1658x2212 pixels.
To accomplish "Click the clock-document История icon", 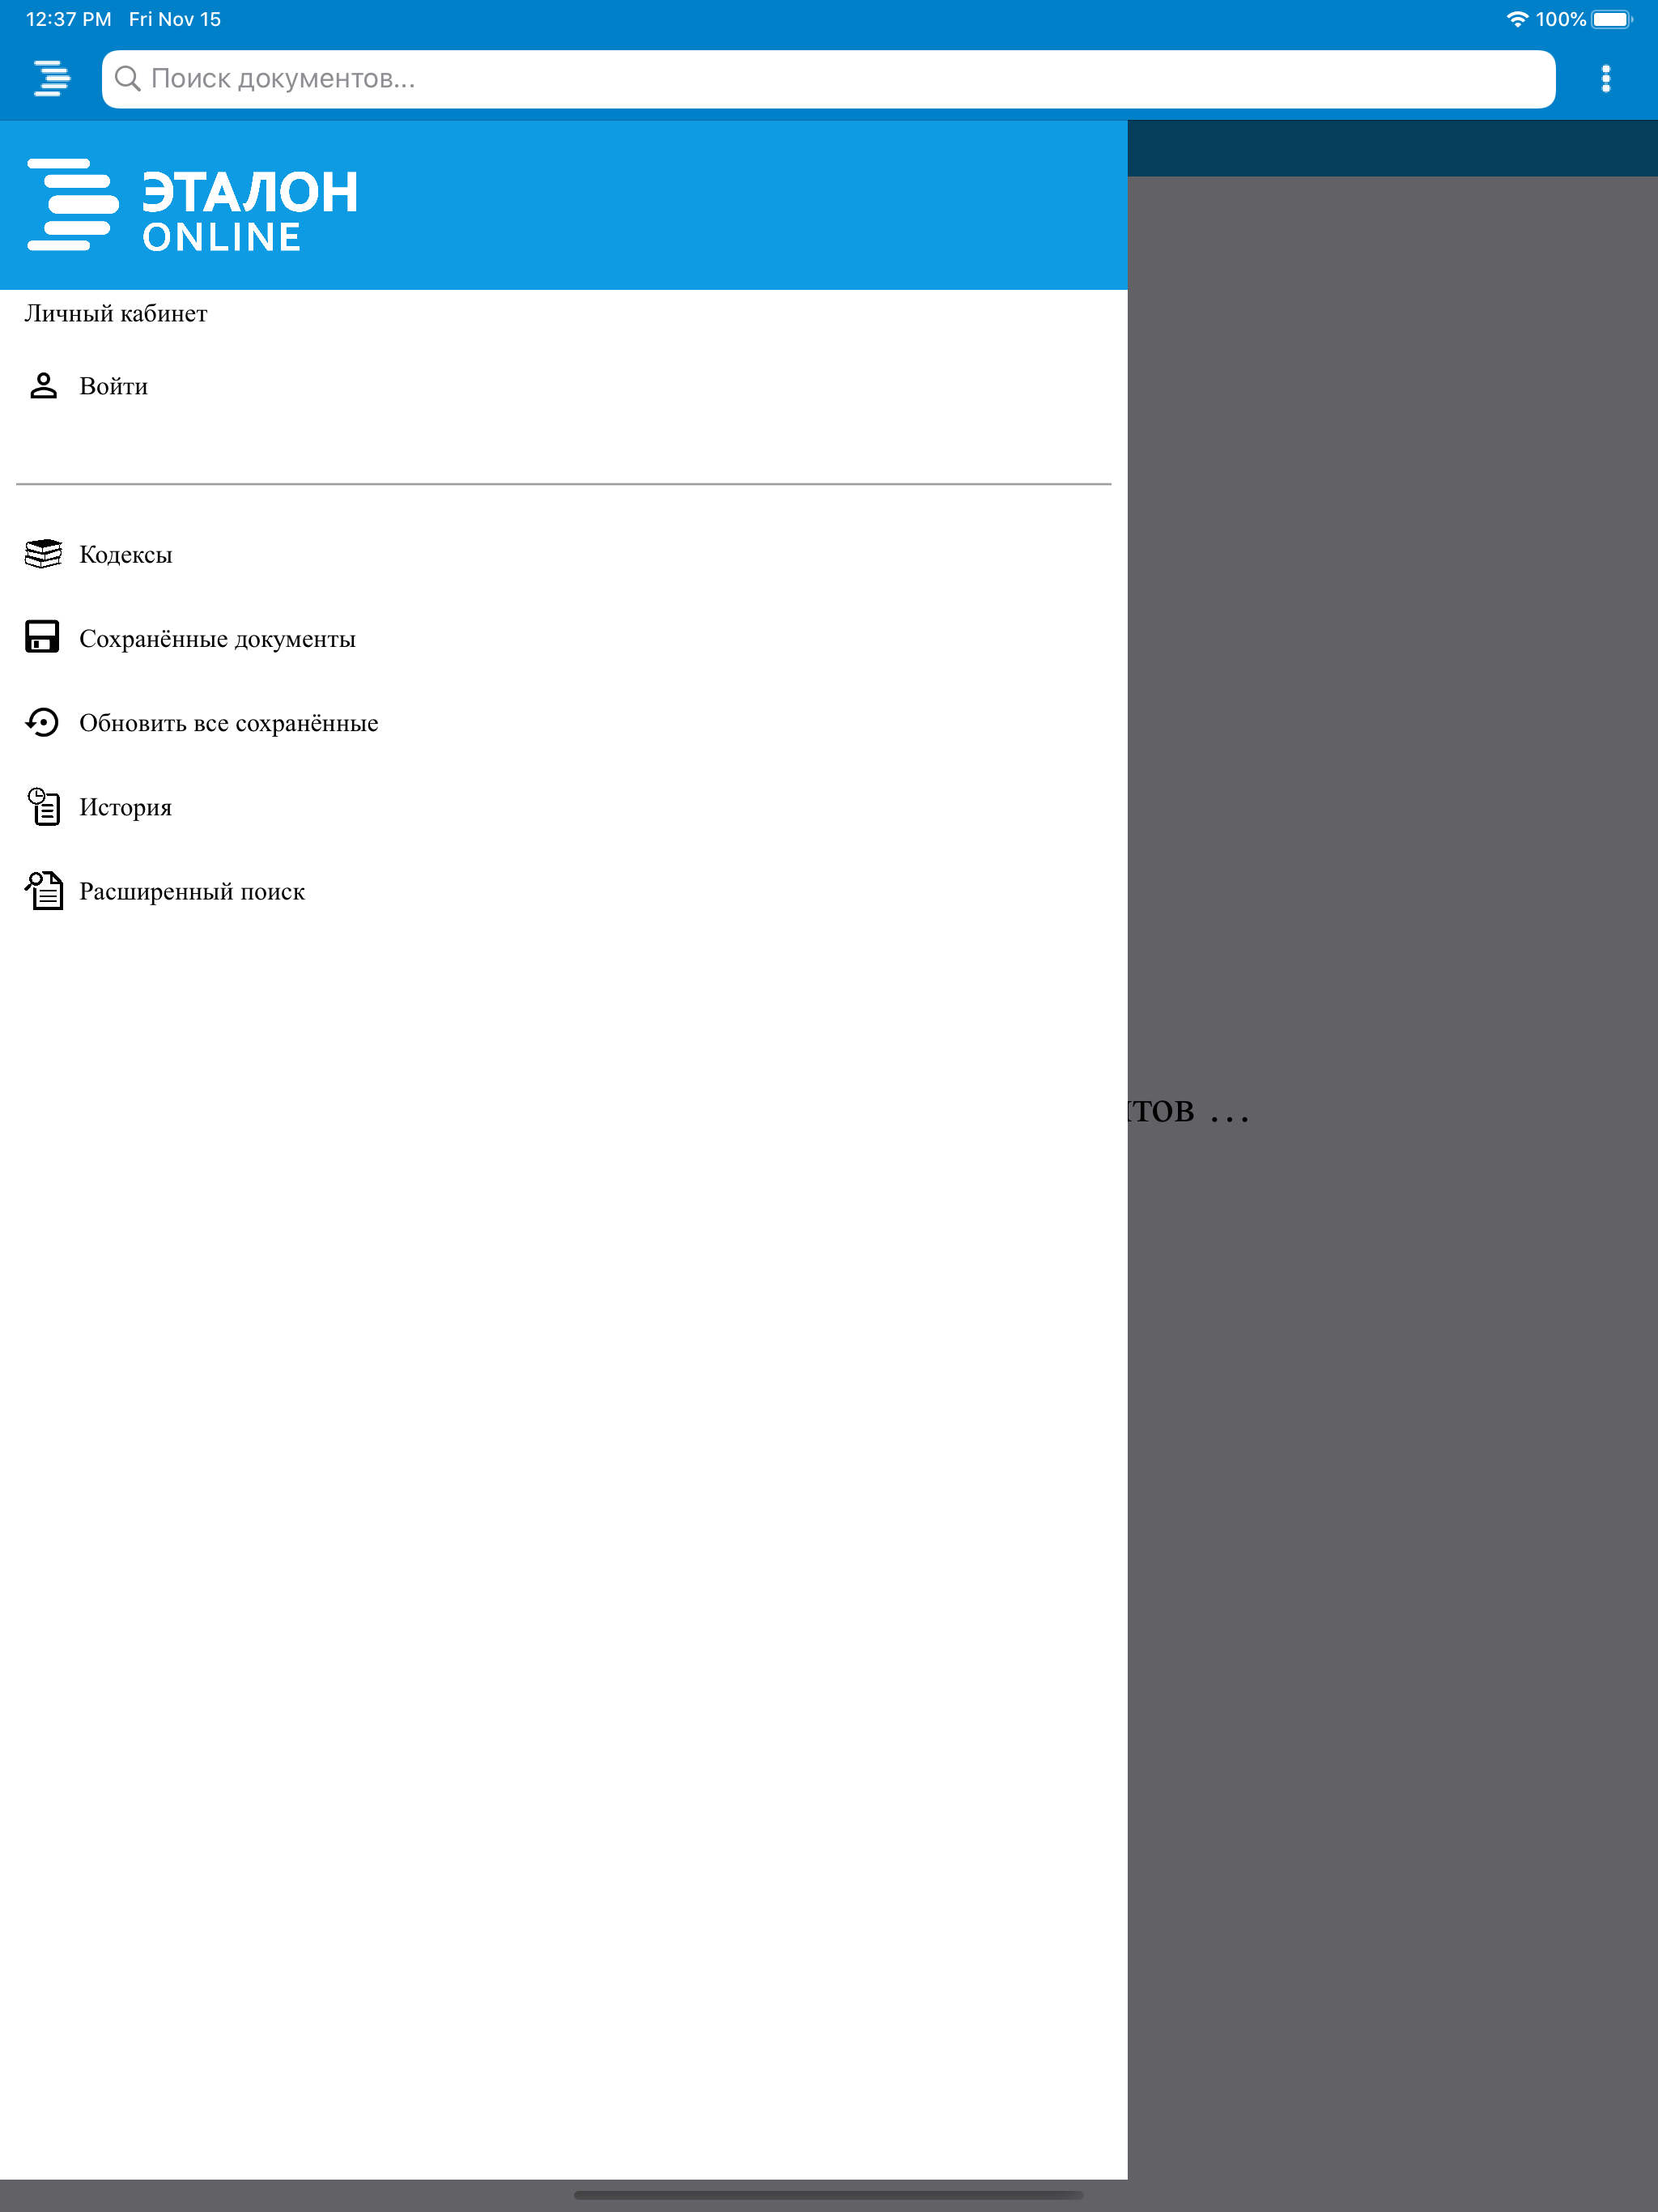I will 43,806.
